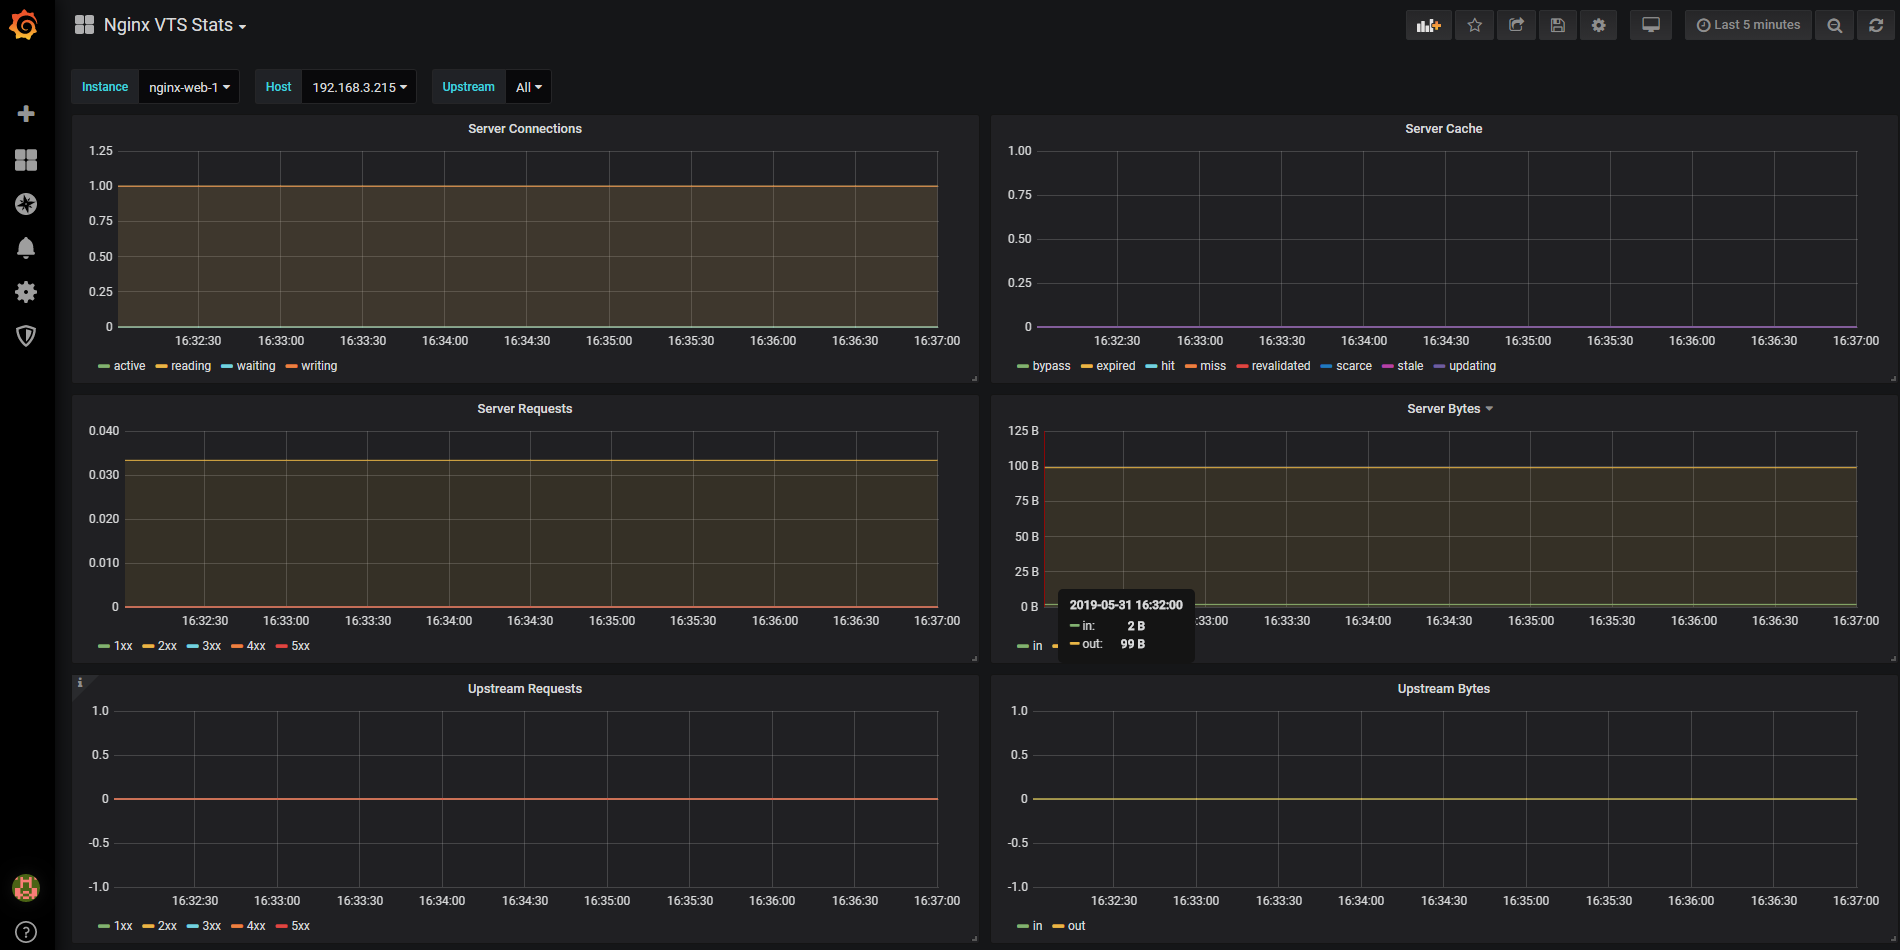
Task: Refresh the dashboard
Action: [x=1876, y=25]
